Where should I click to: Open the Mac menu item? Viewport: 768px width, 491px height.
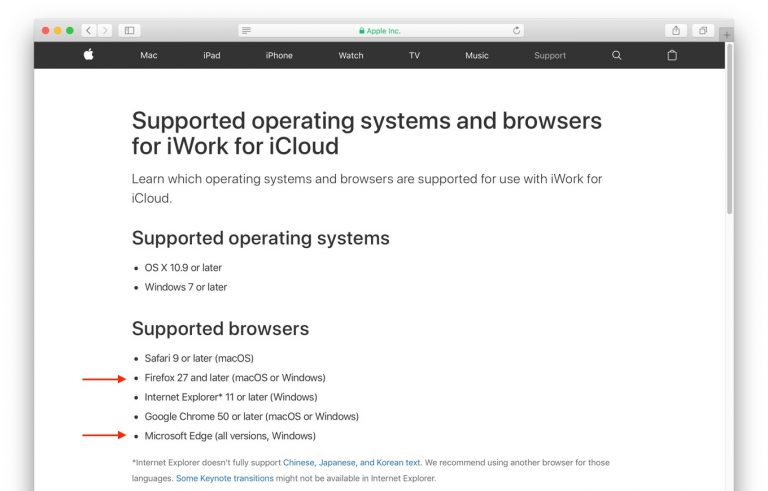point(149,55)
